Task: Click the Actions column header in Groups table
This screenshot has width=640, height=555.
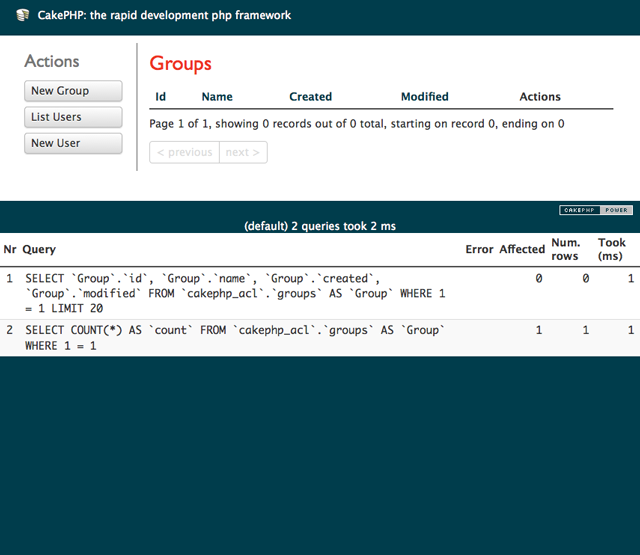Action: 540,97
